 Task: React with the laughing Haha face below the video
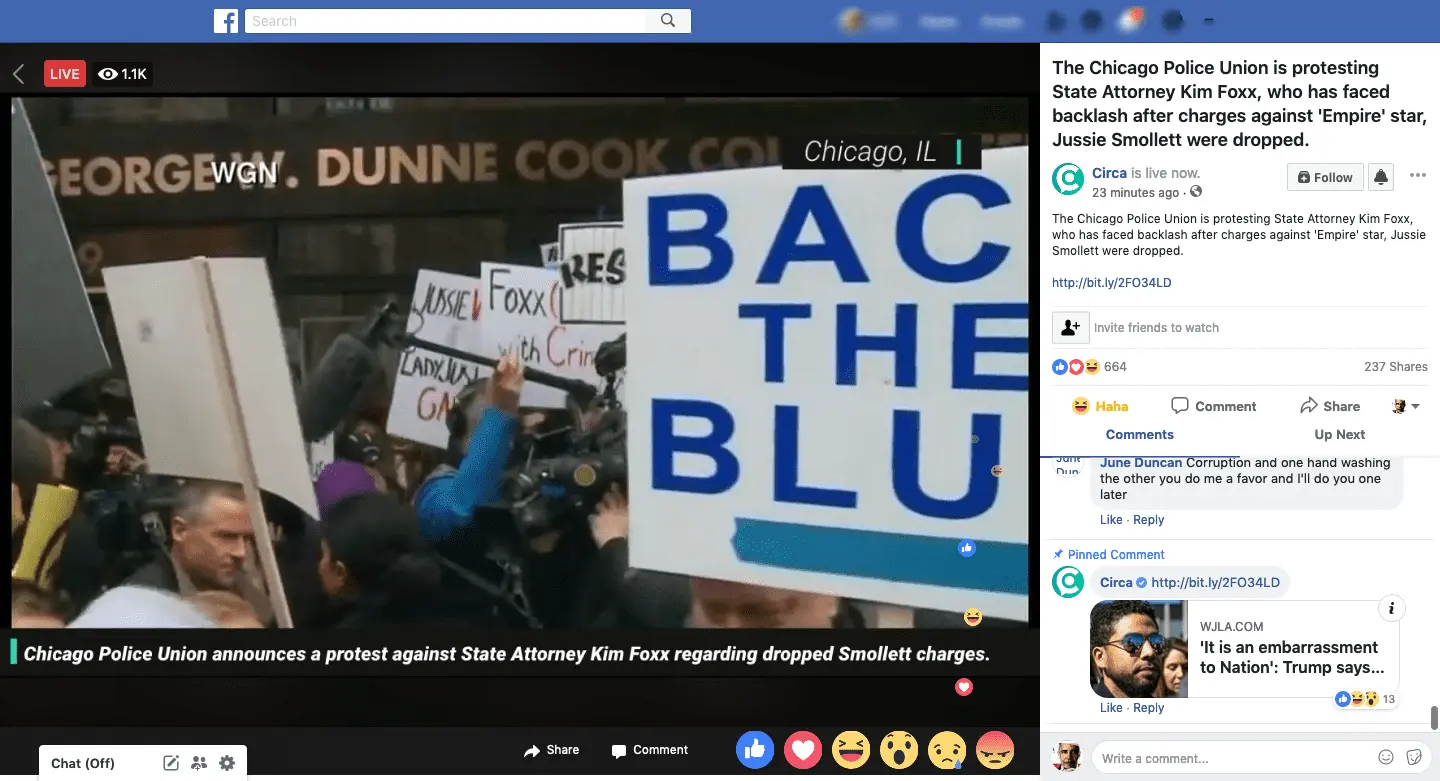851,749
